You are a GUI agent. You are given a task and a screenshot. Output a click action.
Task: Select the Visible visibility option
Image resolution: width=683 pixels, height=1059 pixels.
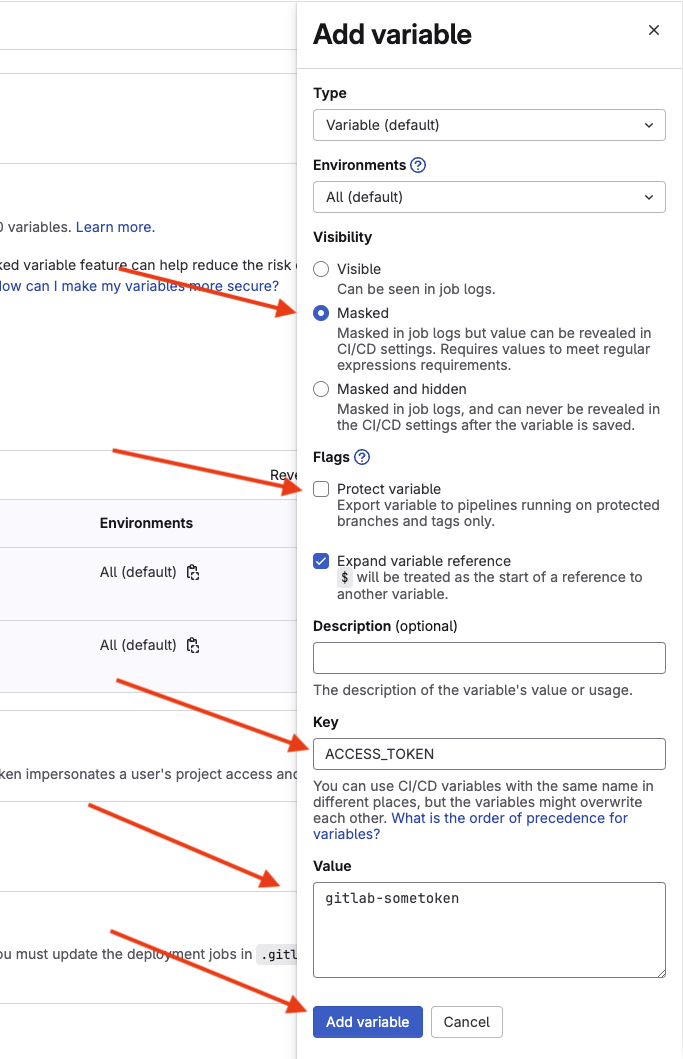pyautogui.click(x=321, y=269)
